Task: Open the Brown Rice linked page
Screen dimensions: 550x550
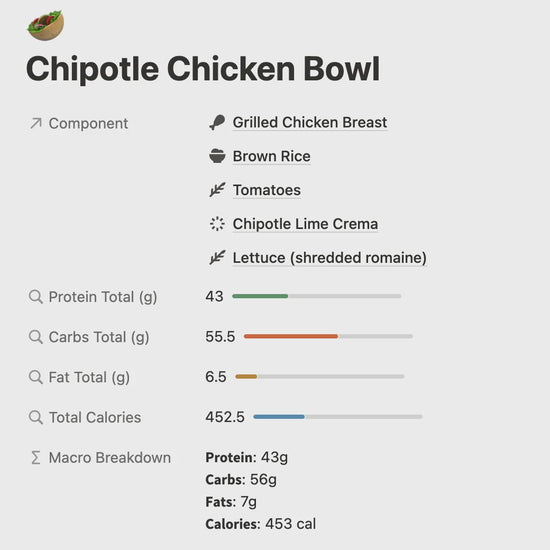Action: [271, 156]
